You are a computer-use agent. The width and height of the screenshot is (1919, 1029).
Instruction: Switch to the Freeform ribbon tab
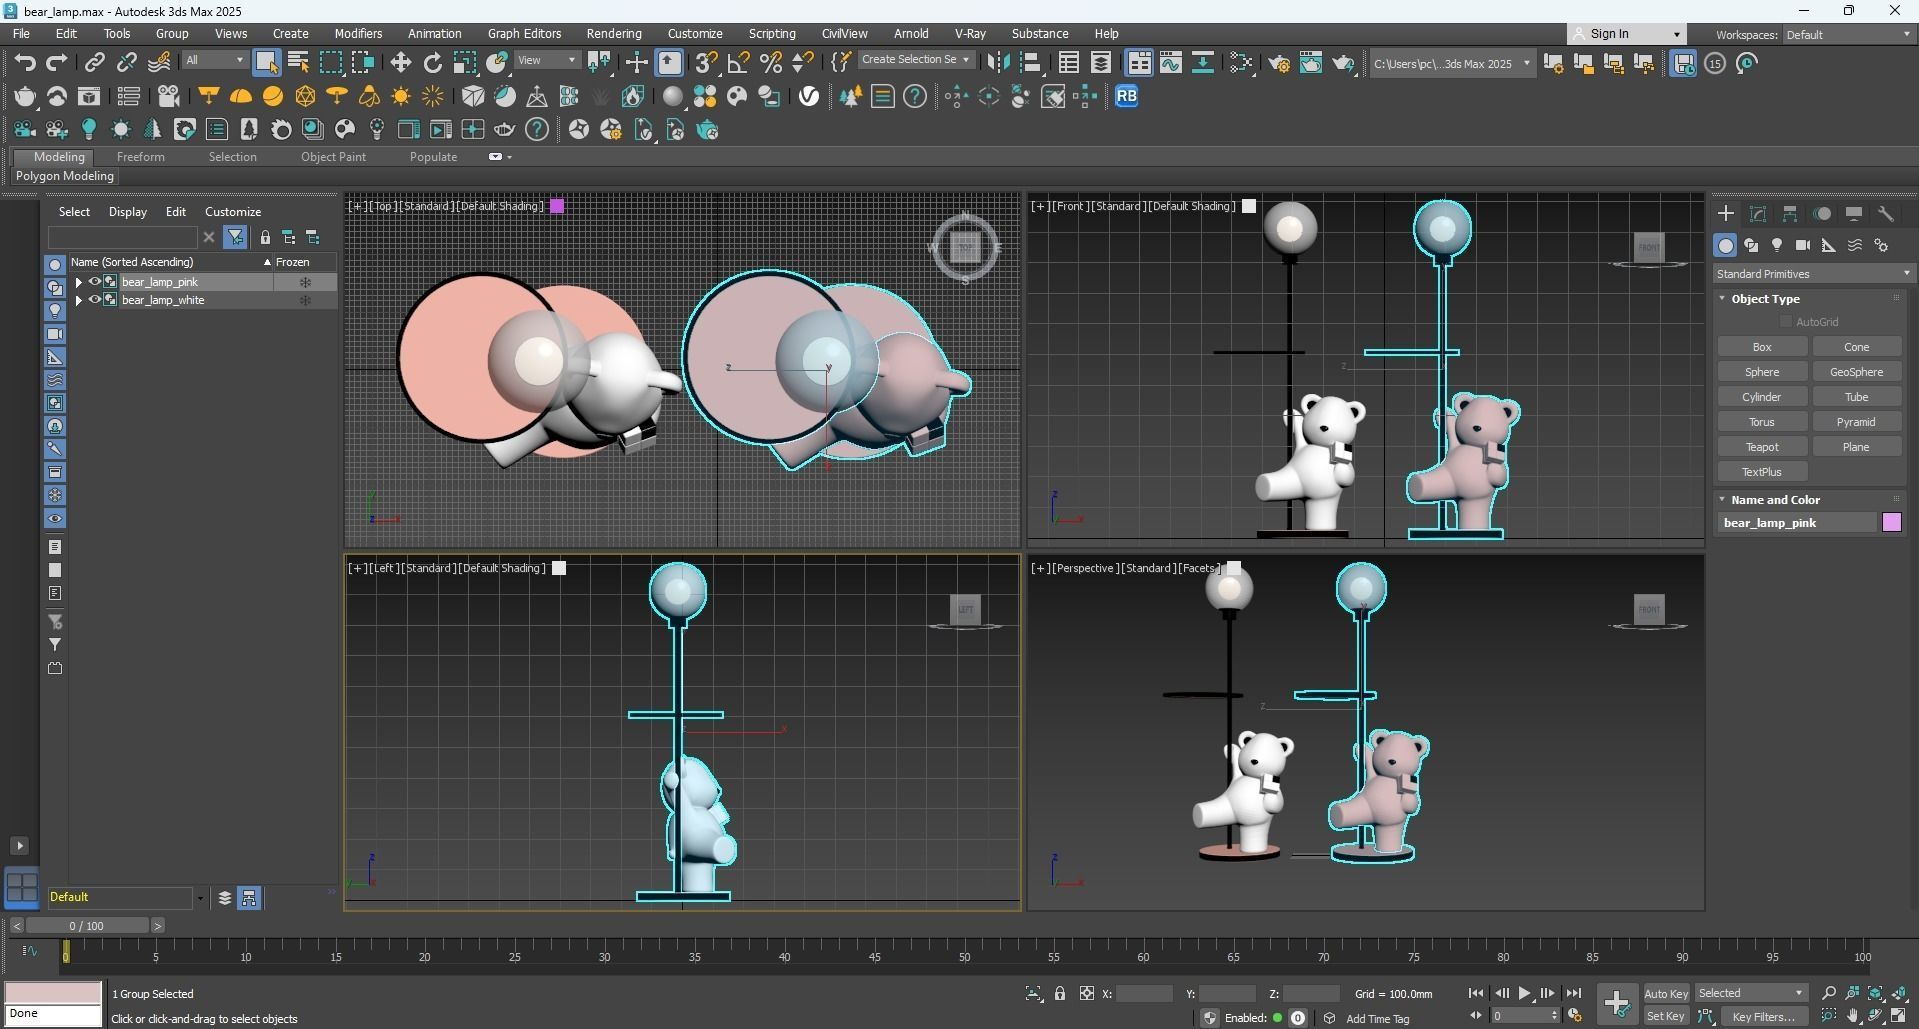tap(140, 157)
